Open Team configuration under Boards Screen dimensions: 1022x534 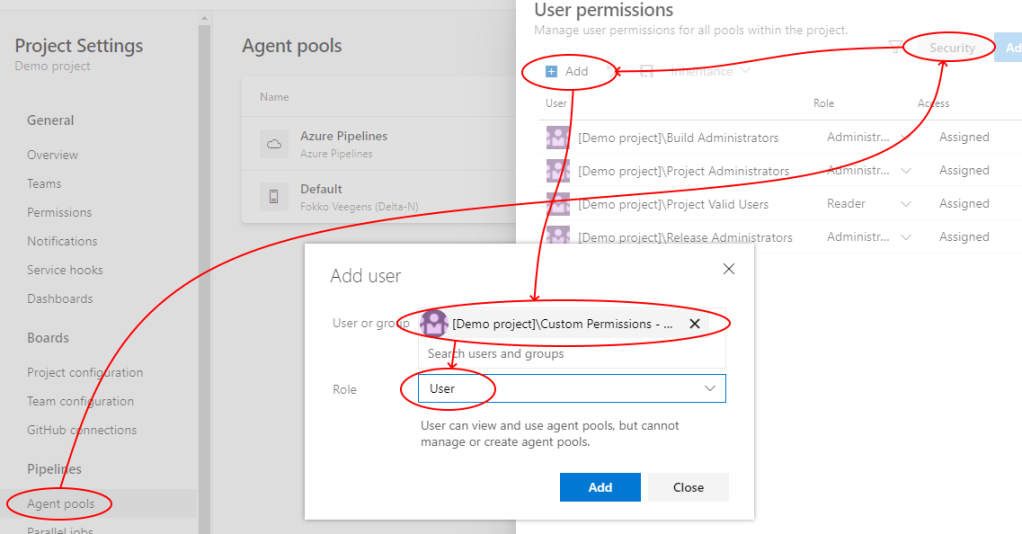[80, 400]
